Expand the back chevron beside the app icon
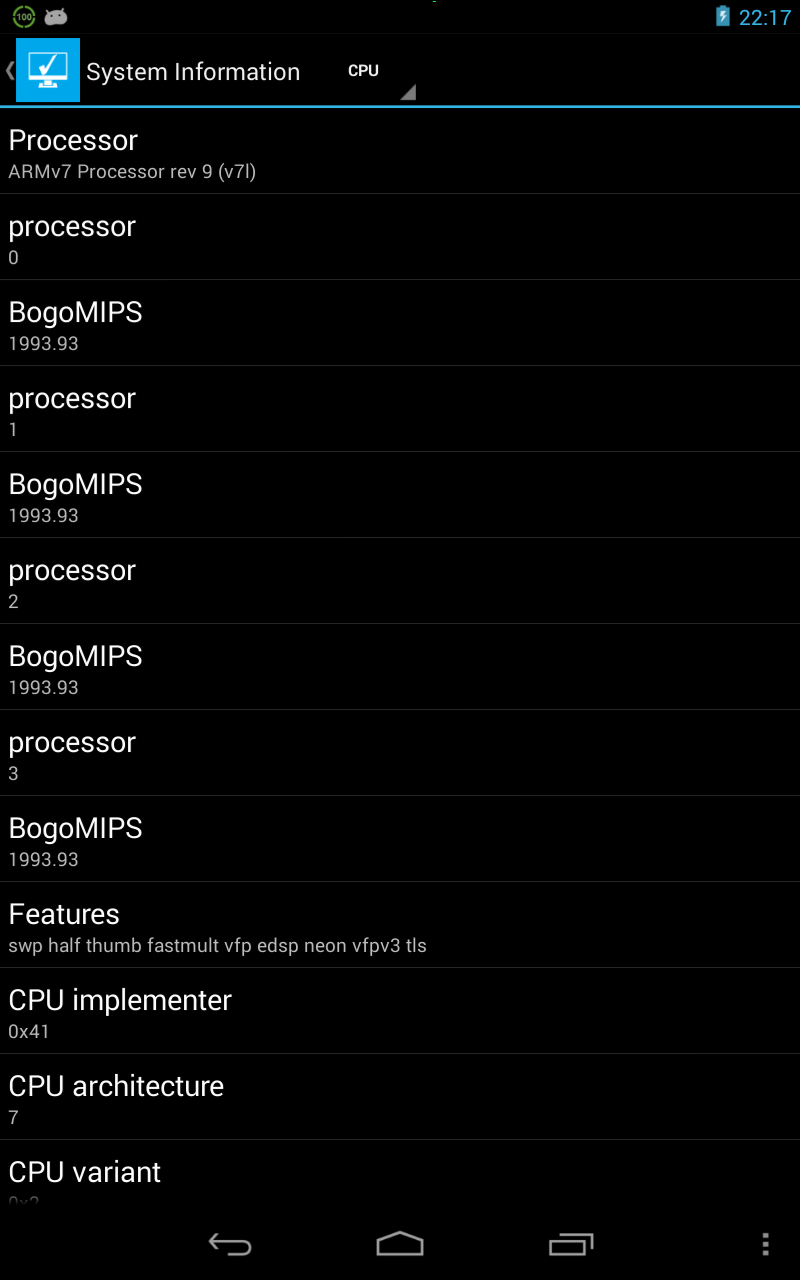800x1280 pixels. pos(6,70)
